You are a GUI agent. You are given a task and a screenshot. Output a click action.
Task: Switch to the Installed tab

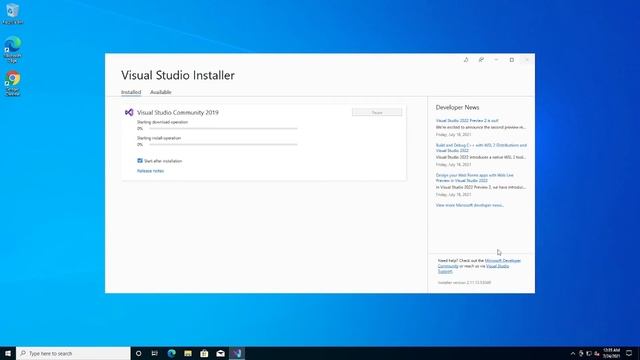point(131,92)
